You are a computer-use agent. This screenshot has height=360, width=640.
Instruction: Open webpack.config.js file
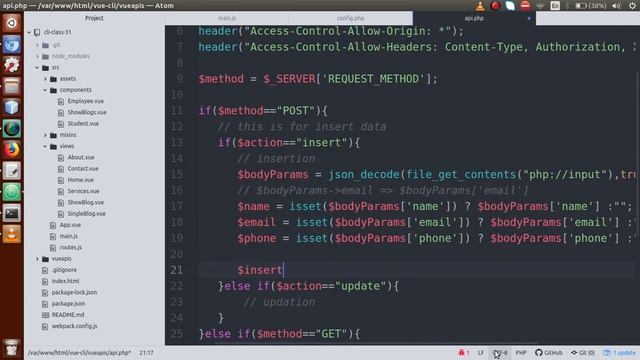tap(74, 327)
